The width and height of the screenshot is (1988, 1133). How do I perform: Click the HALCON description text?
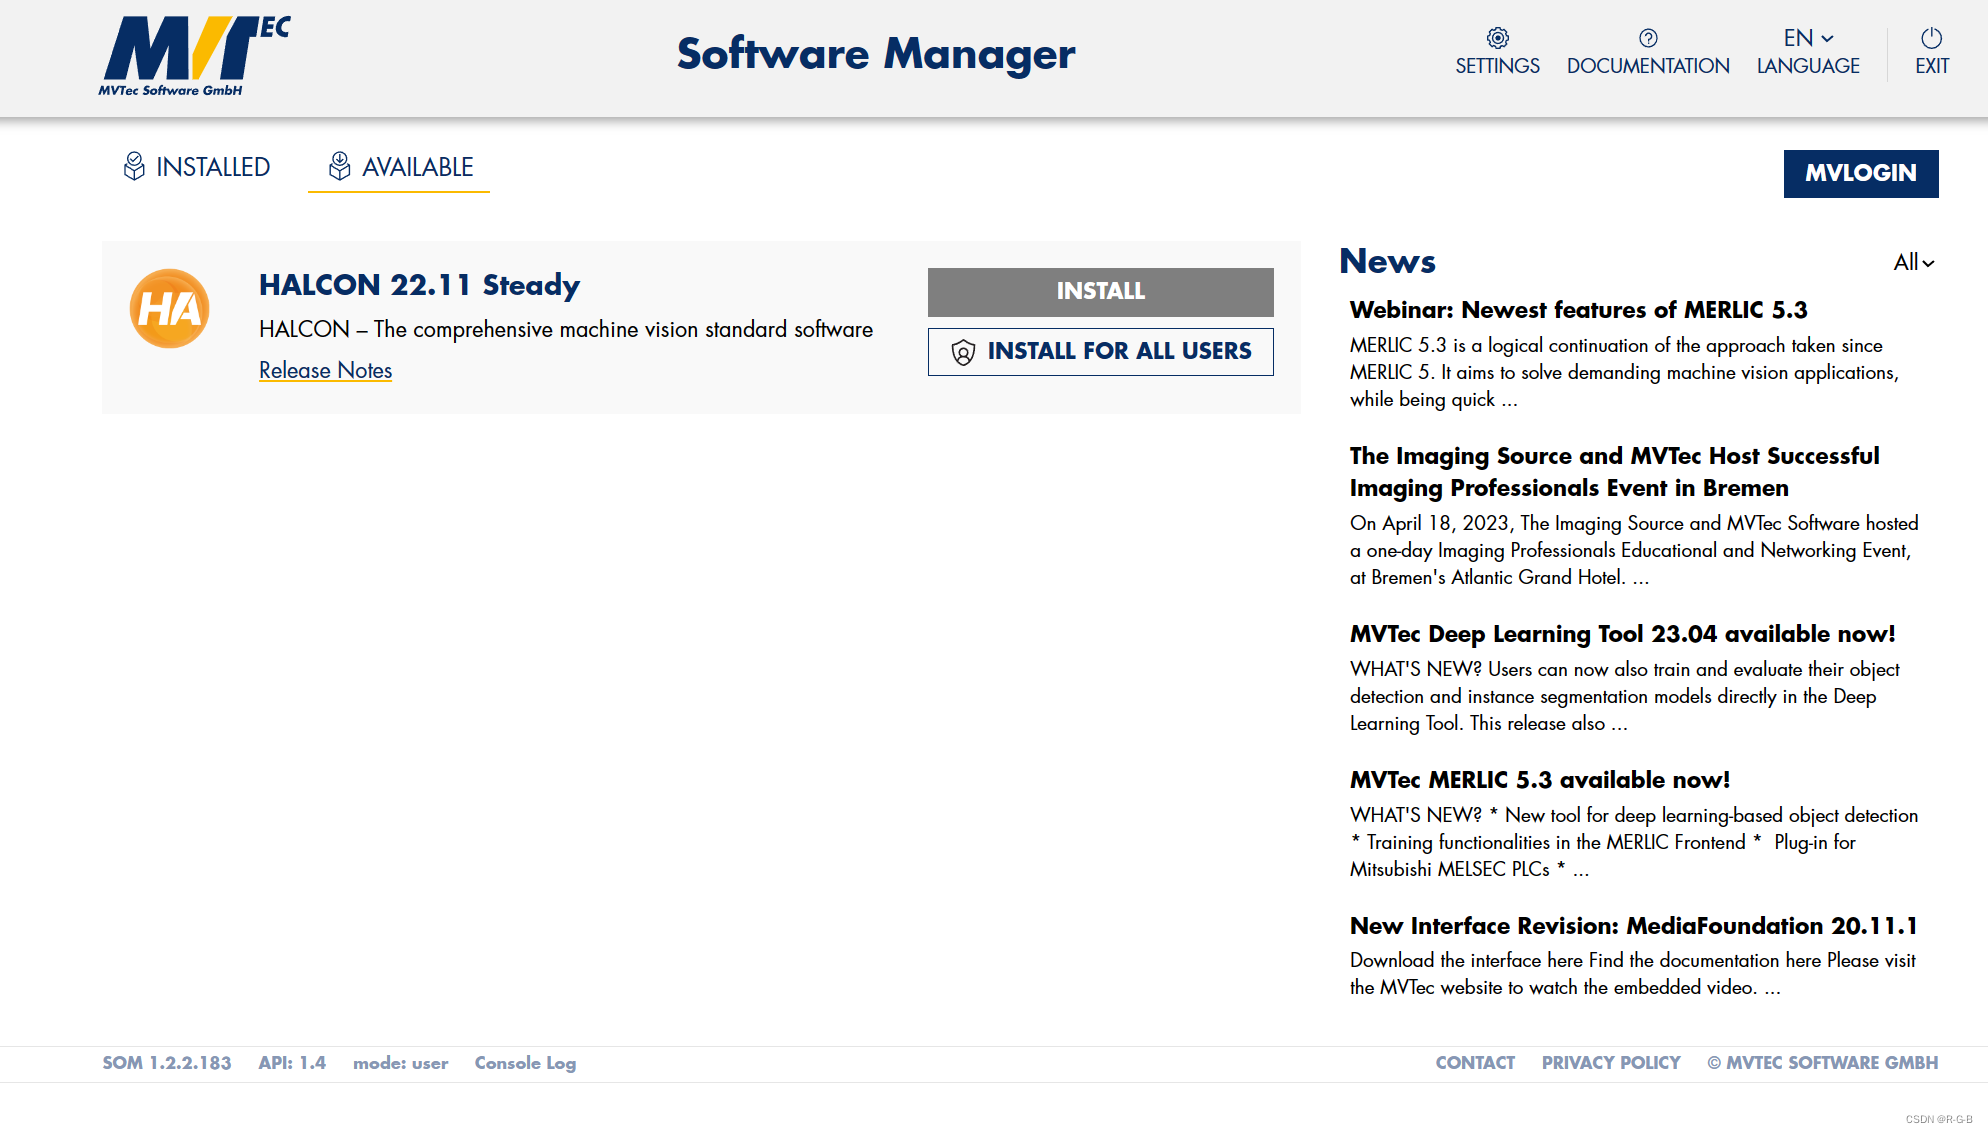tap(566, 330)
